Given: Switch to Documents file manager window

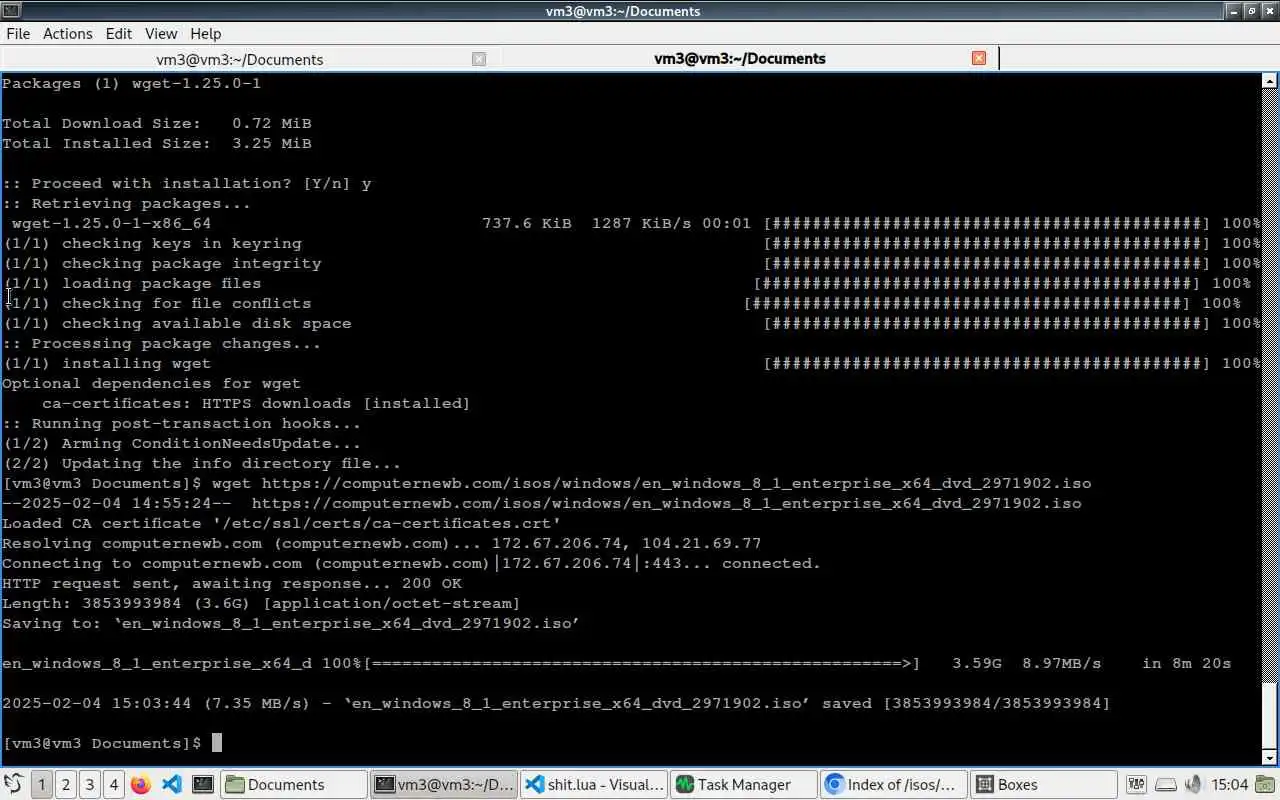Looking at the screenshot, I should (x=293, y=784).
